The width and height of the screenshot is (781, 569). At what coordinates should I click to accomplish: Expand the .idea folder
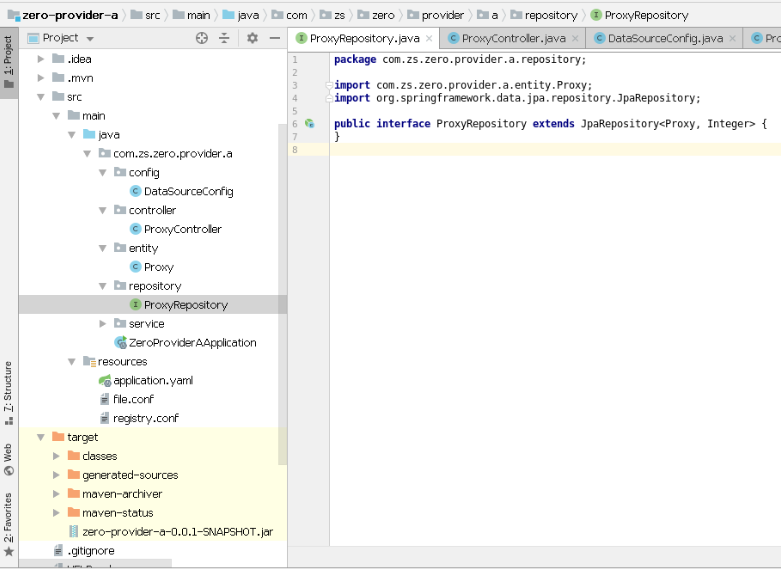(41, 59)
